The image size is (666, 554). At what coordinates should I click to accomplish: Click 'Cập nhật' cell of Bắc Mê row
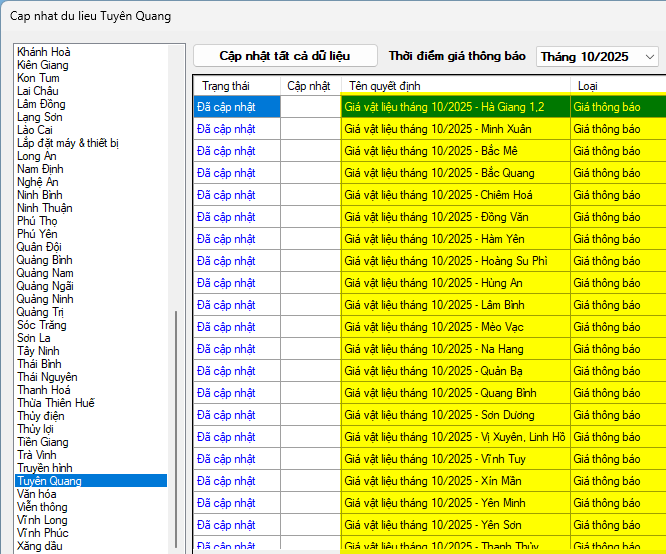pyautogui.click(x=310, y=151)
